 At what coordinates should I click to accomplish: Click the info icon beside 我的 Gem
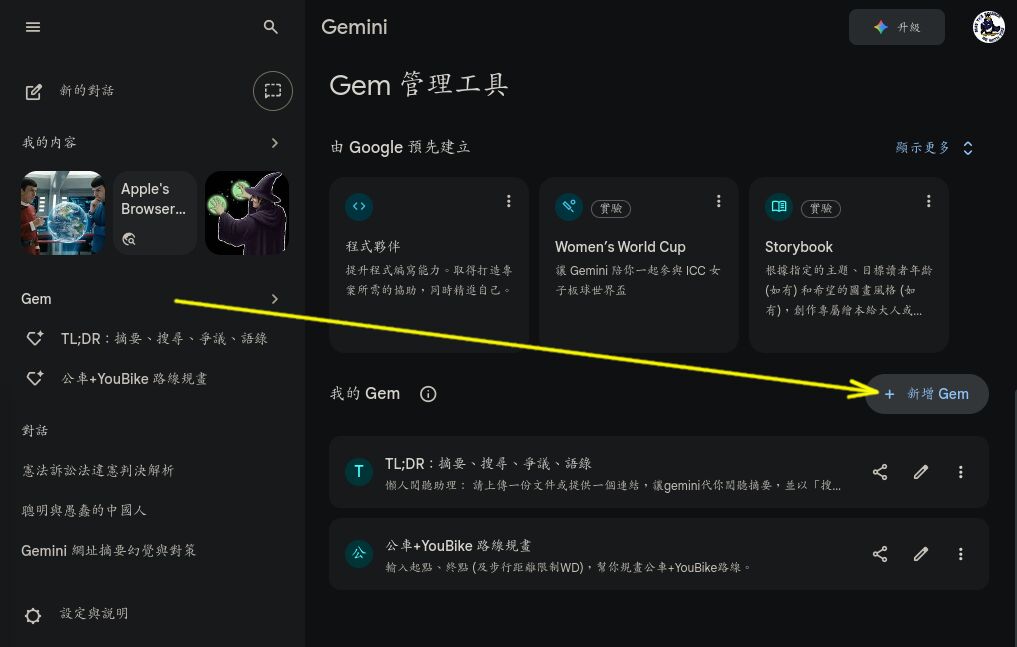pos(428,394)
